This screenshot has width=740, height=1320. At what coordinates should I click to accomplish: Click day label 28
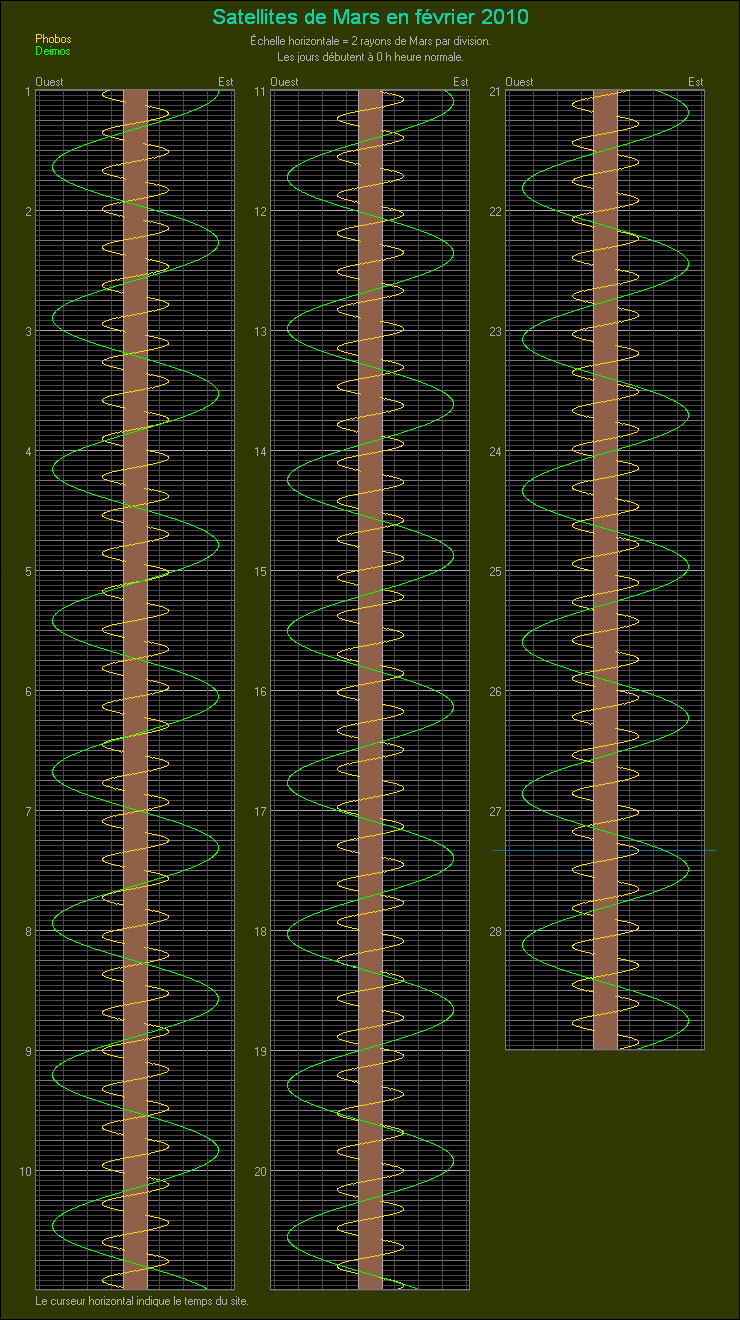494,932
